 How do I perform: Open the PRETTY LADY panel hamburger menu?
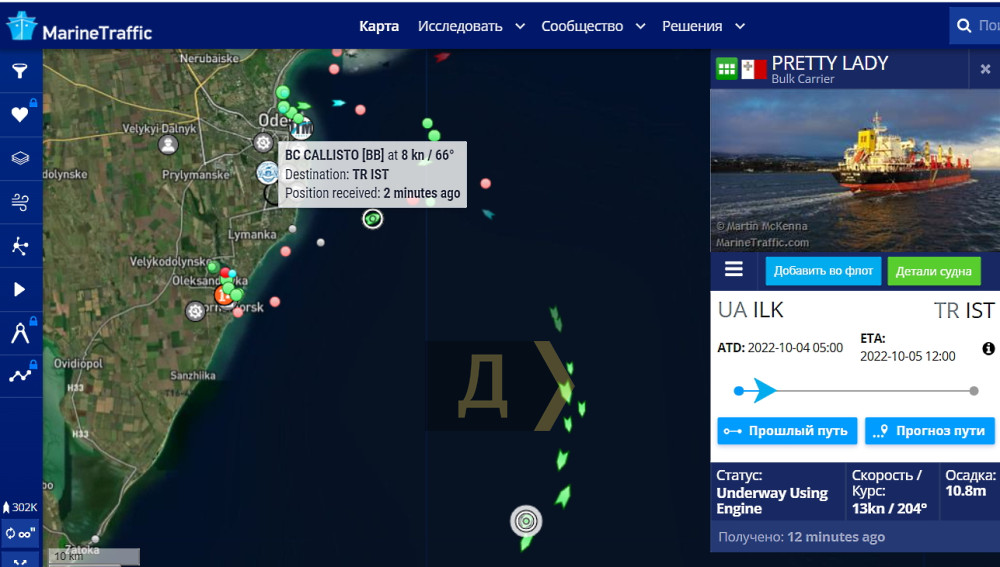coord(733,269)
